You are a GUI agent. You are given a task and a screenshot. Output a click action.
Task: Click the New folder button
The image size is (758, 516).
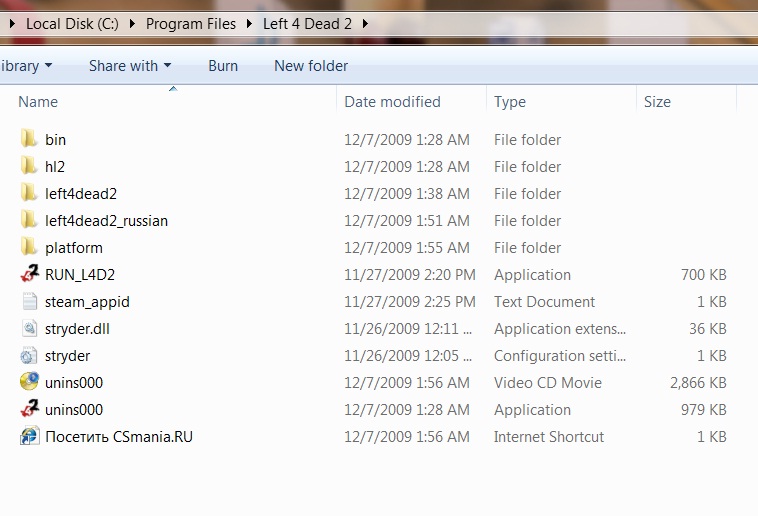[311, 65]
